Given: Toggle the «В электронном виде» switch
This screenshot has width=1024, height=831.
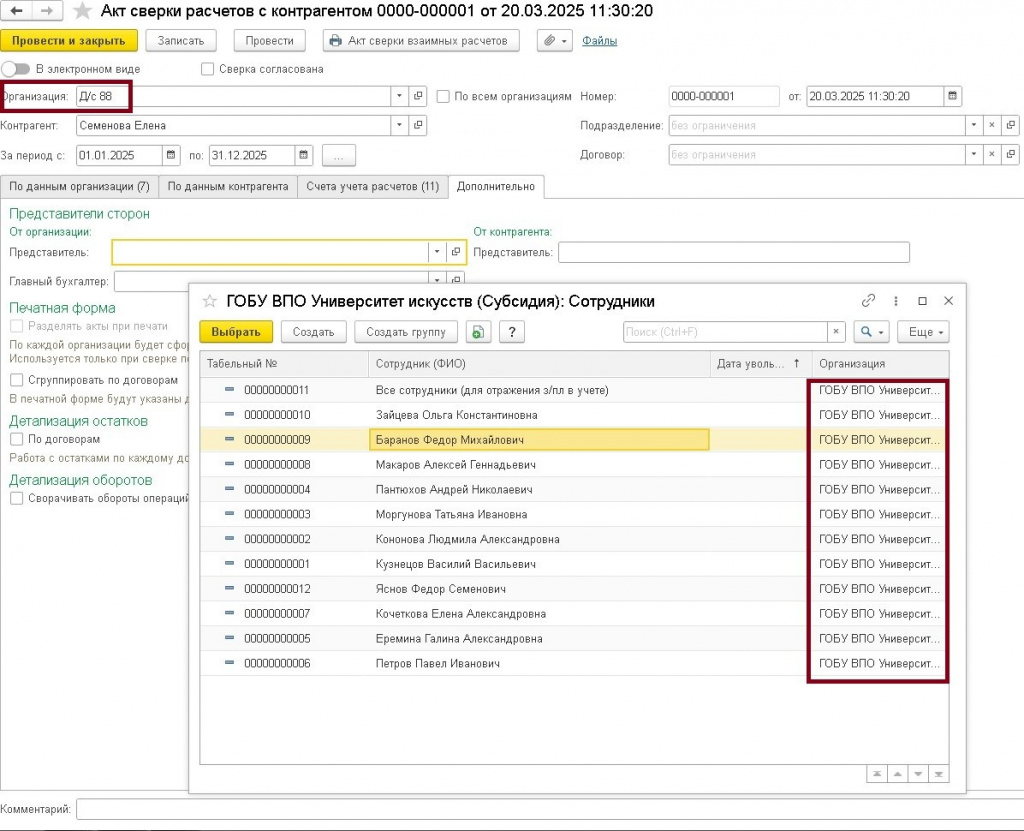Looking at the screenshot, I should pyautogui.click(x=16, y=69).
